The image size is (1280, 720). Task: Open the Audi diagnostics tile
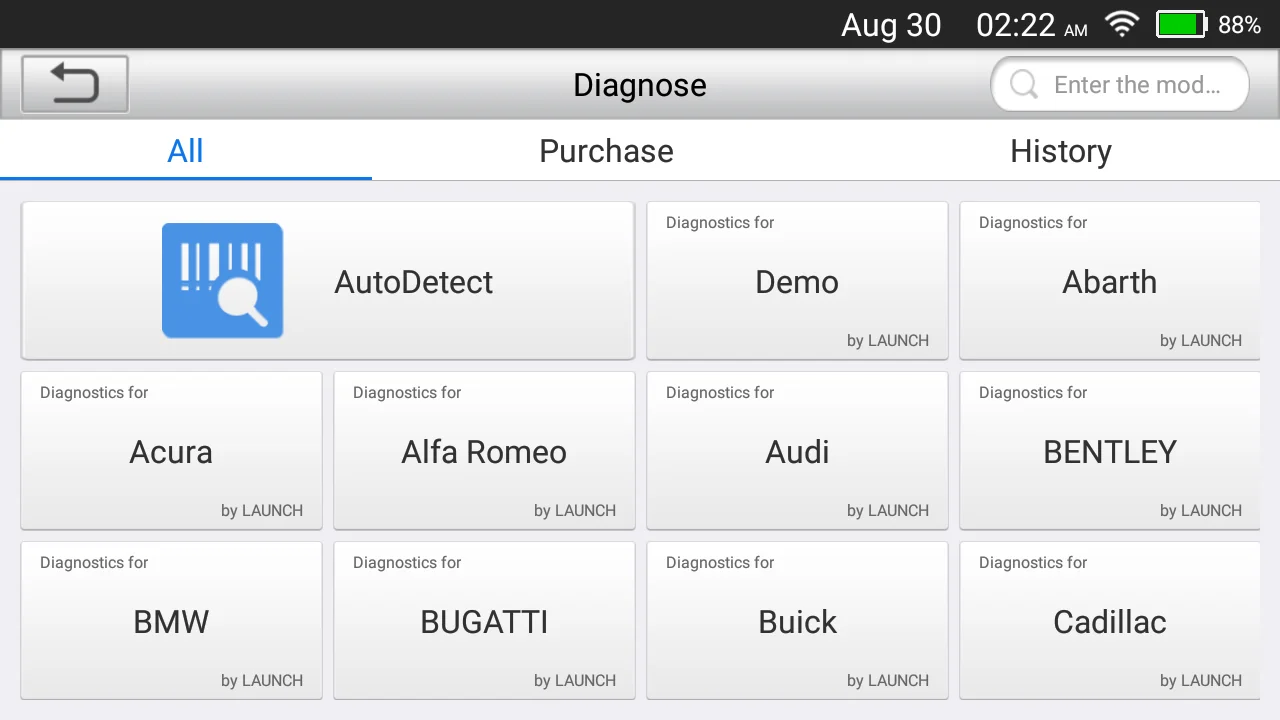(x=797, y=451)
